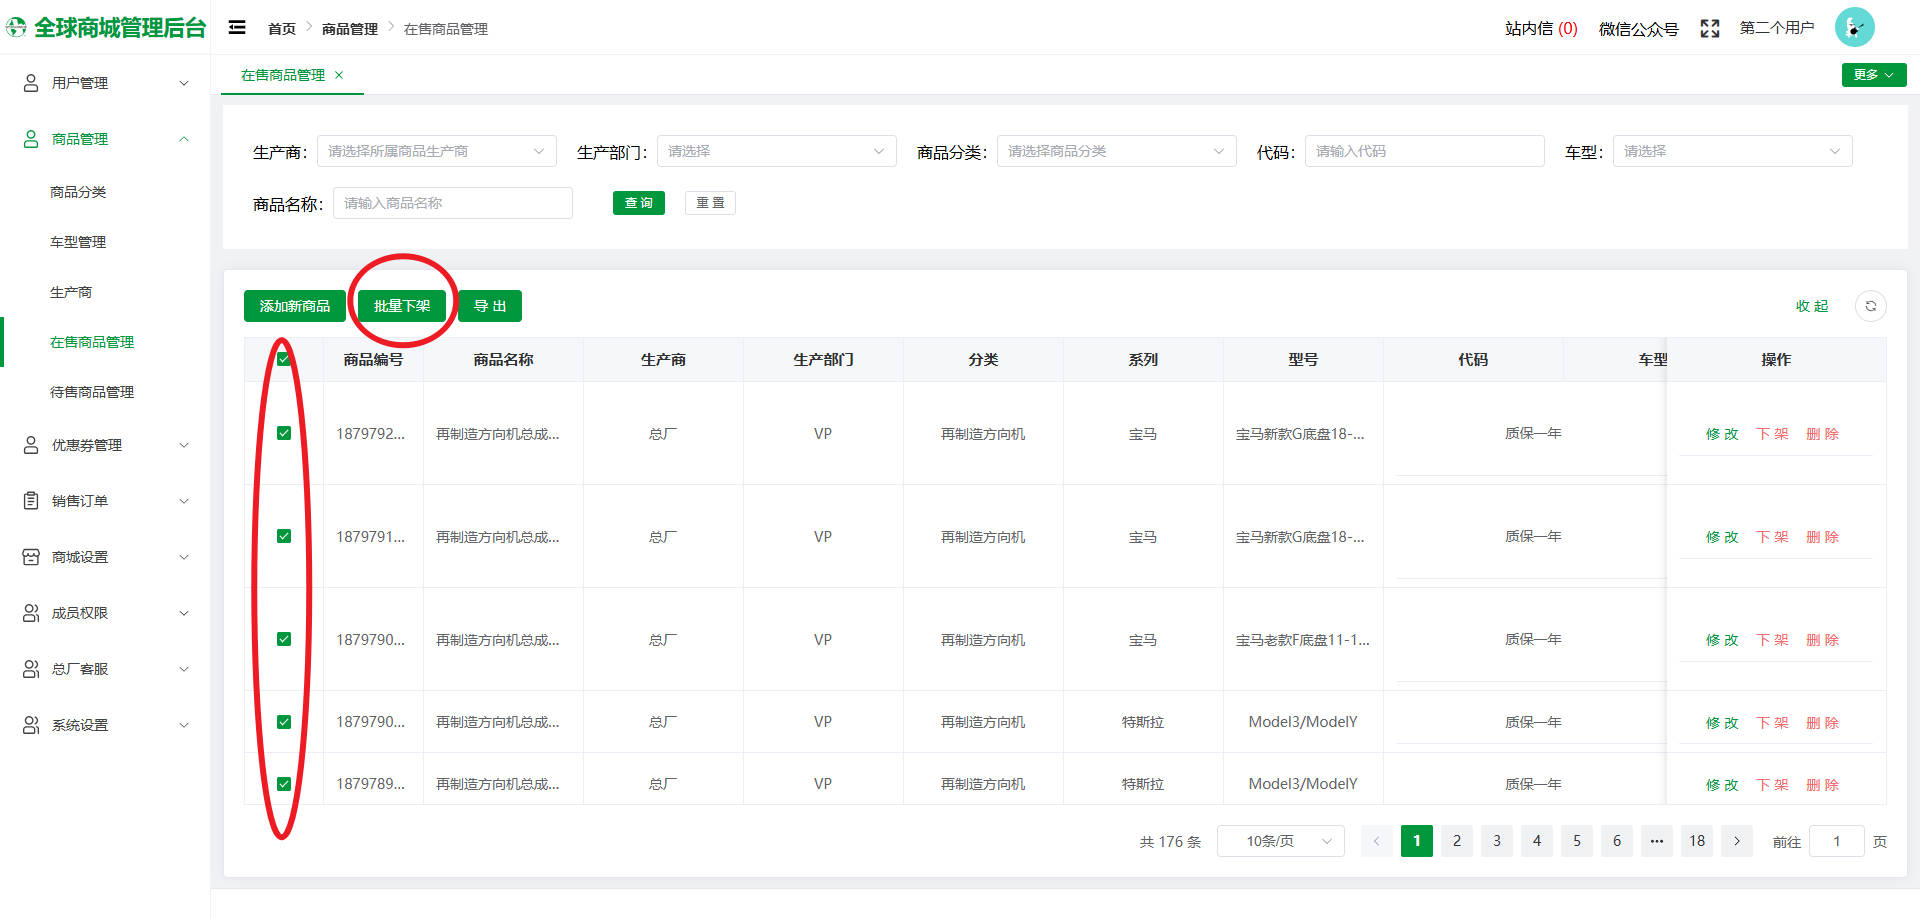1920x919 pixels.
Task: Click the 用户管理 sidebar icon
Action: pos(31,83)
